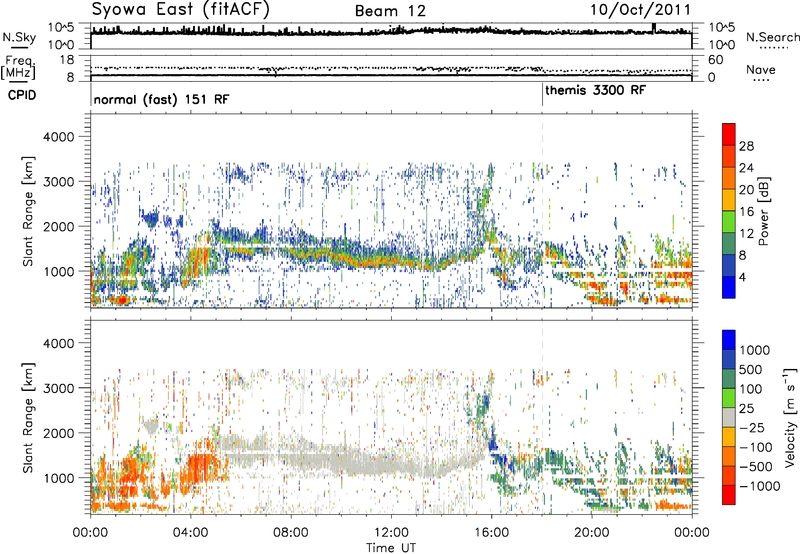Click the 'Slant Range [km]' label of the power panel
The height and width of the screenshot is (554, 800).
tap(28, 211)
